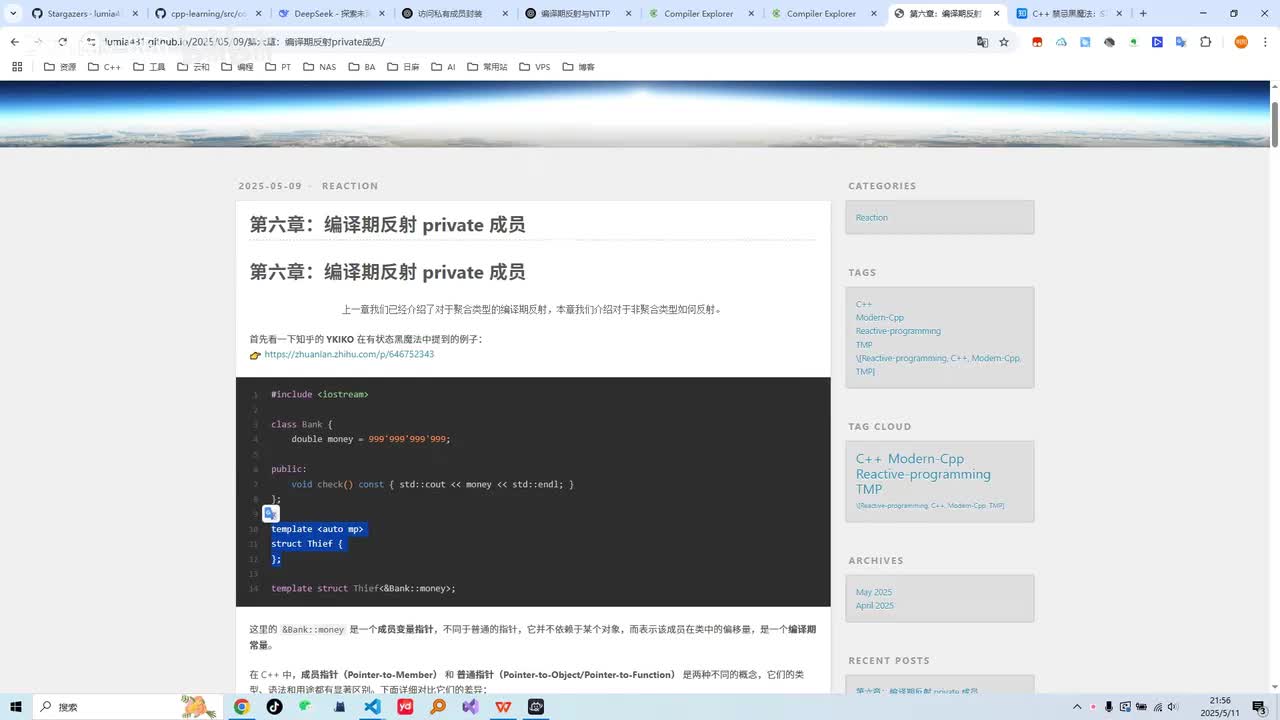
Task: Expand the 博客 bookmark folder
Action: click(x=578, y=67)
